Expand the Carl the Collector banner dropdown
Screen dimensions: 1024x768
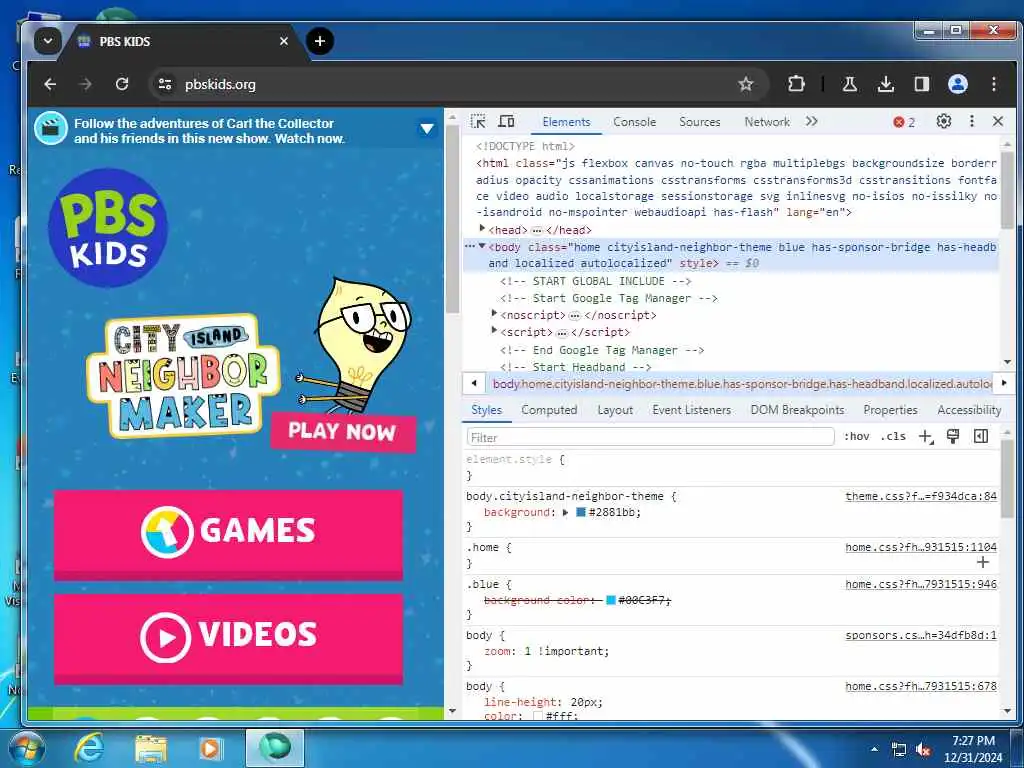[427, 129]
